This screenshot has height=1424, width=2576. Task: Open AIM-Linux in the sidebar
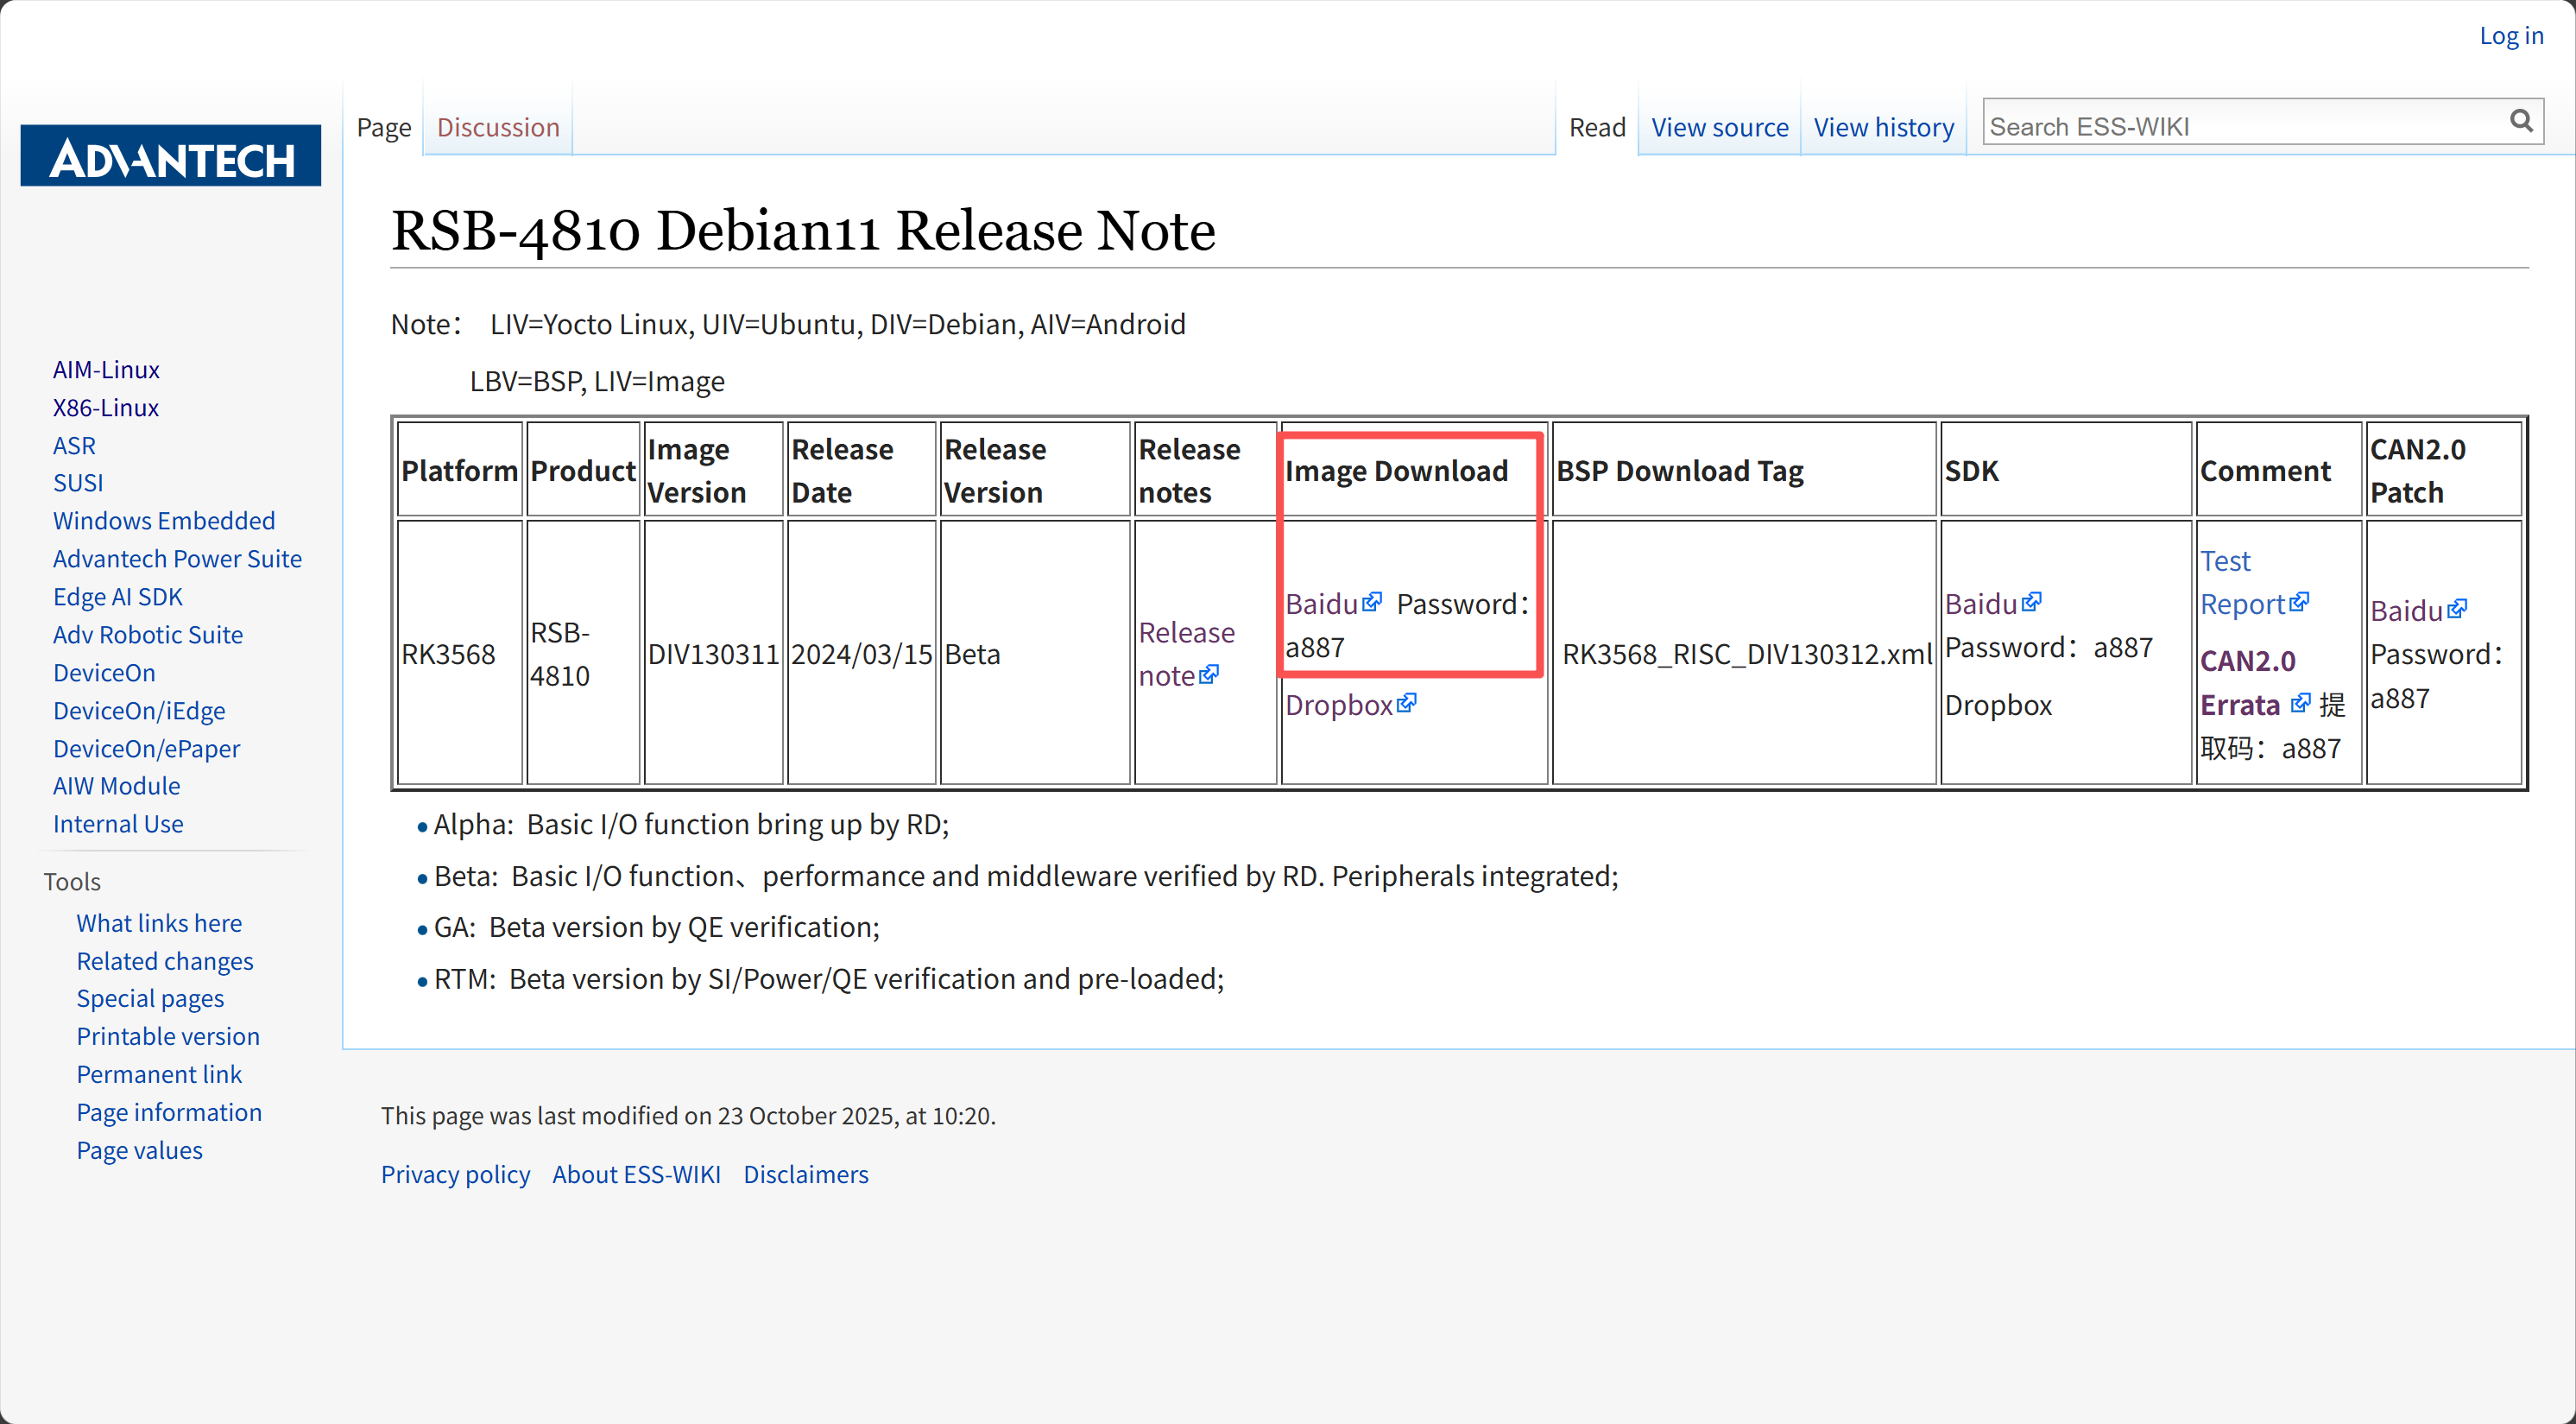click(106, 370)
